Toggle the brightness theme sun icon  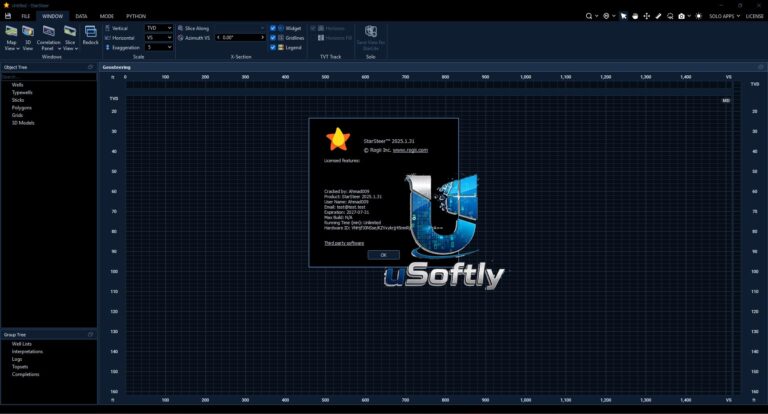click(698, 16)
